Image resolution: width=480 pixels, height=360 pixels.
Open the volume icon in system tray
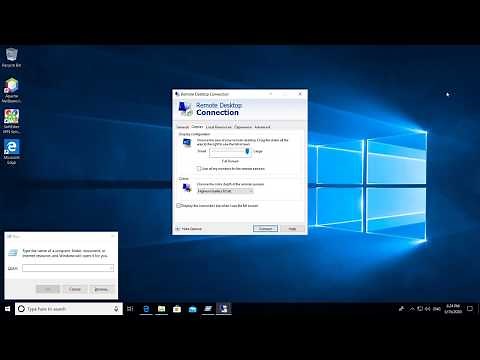(428, 309)
